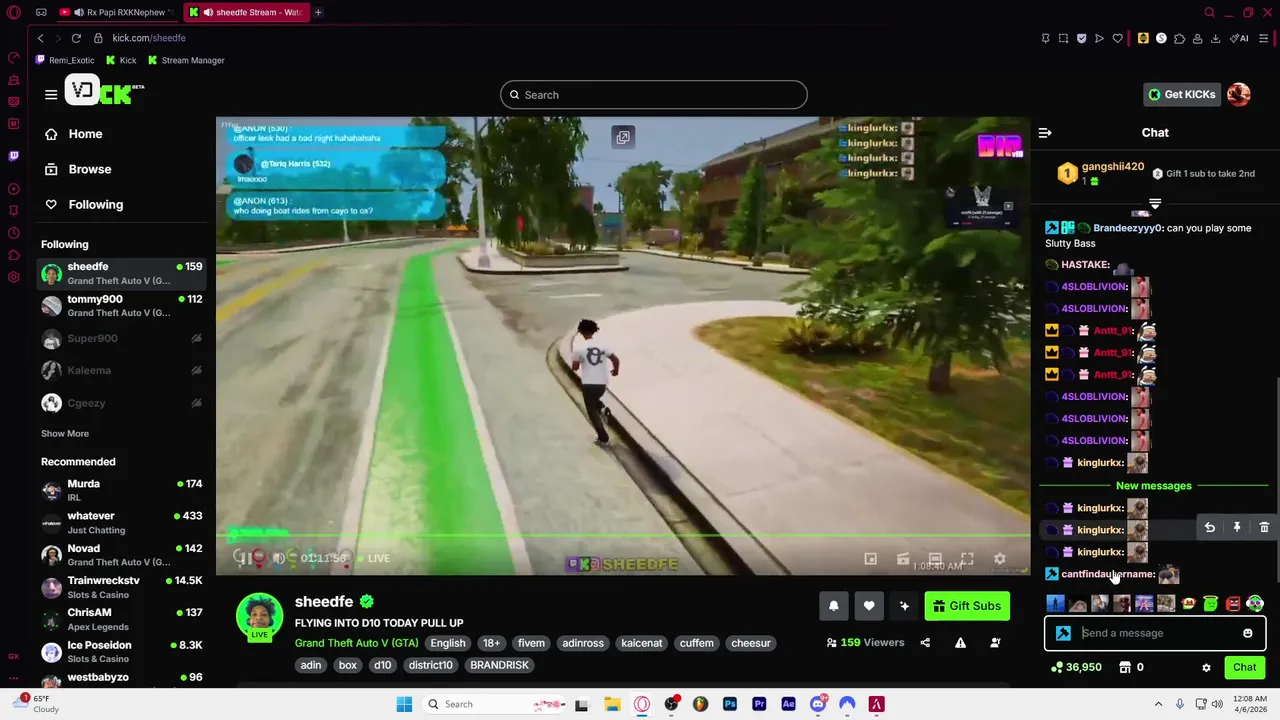
Task: Click the popout icon atop the video
Action: (x=623, y=138)
